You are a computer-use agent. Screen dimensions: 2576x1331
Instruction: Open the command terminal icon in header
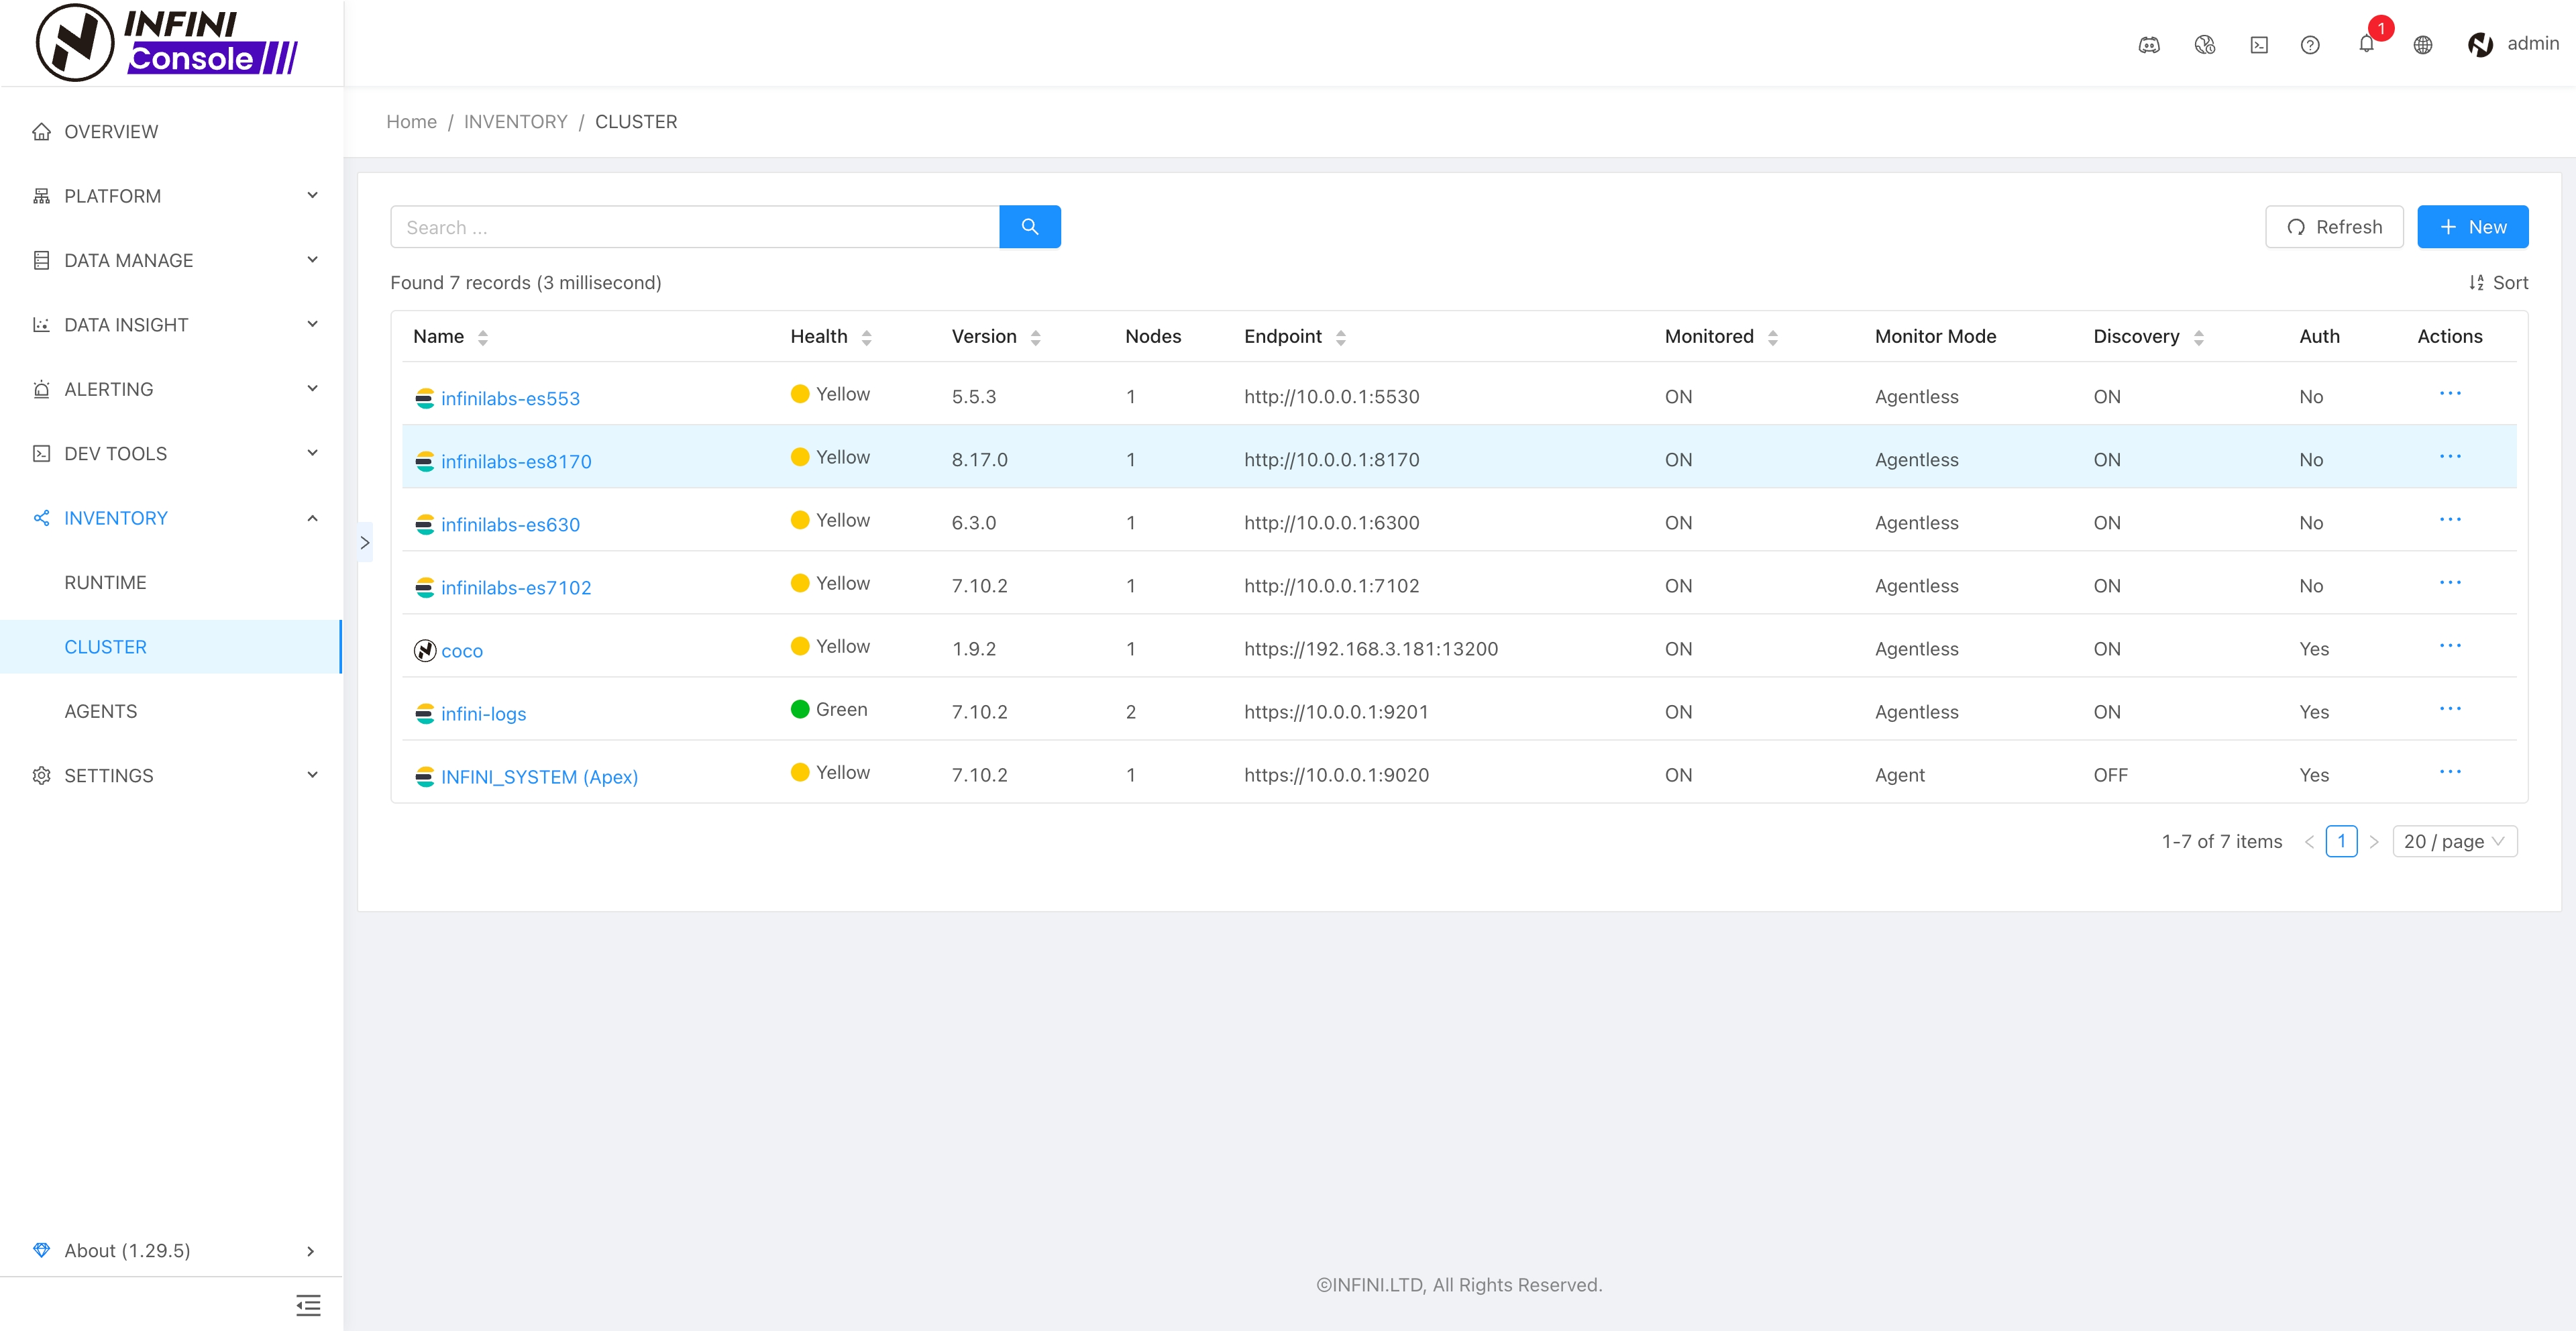pyautogui.click(x=2259, y=45)
